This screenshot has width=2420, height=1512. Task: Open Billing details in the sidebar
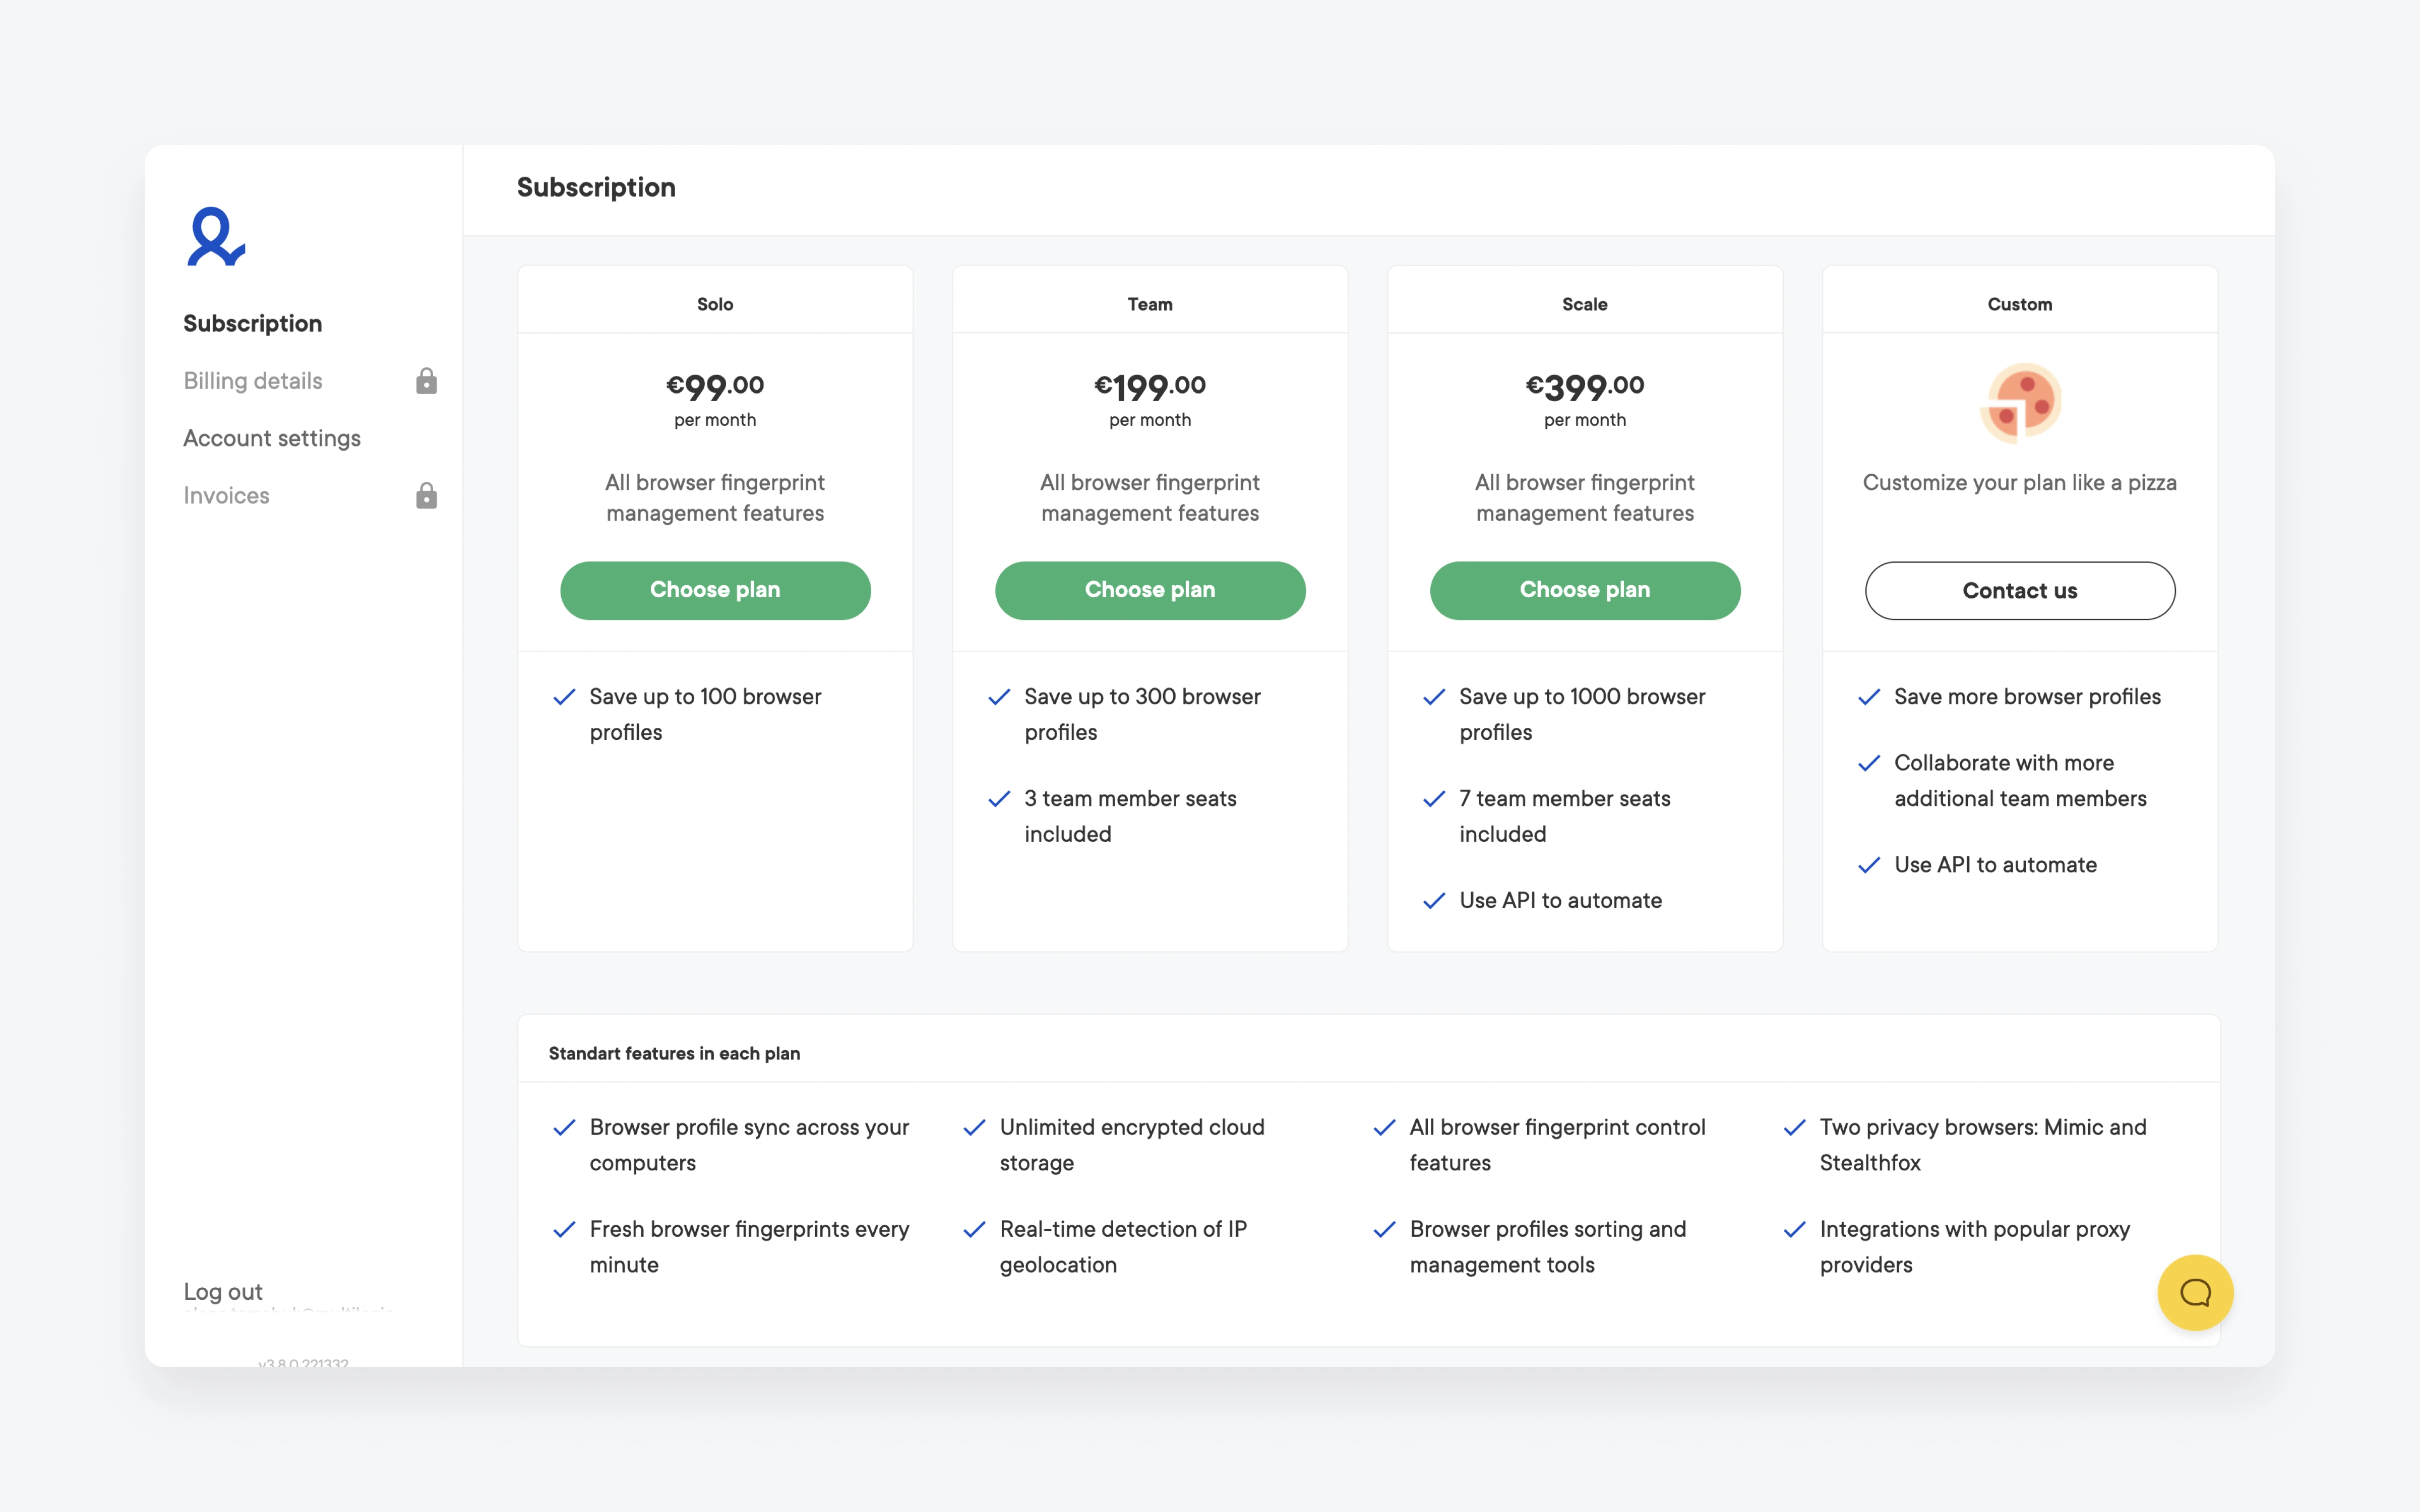253,381
